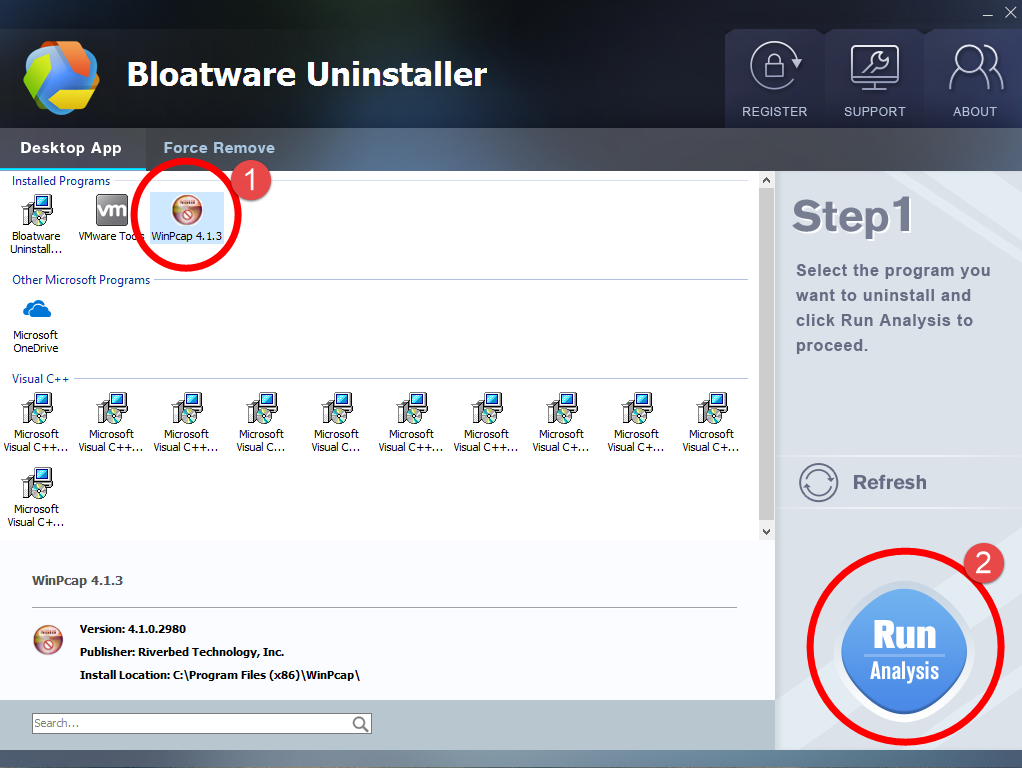
Task: Click the Bloatware Uninstaller logo
Action: click(x=61, y=77)
